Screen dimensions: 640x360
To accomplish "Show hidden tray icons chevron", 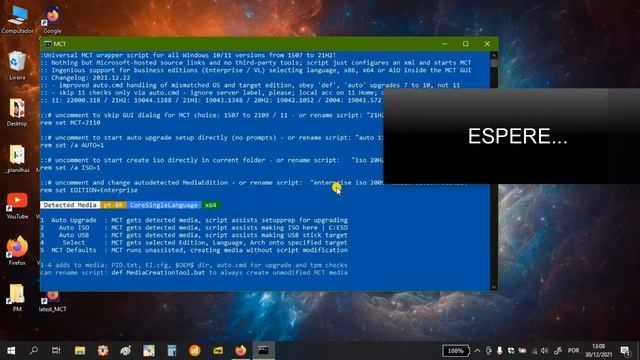I will (477, 351).
